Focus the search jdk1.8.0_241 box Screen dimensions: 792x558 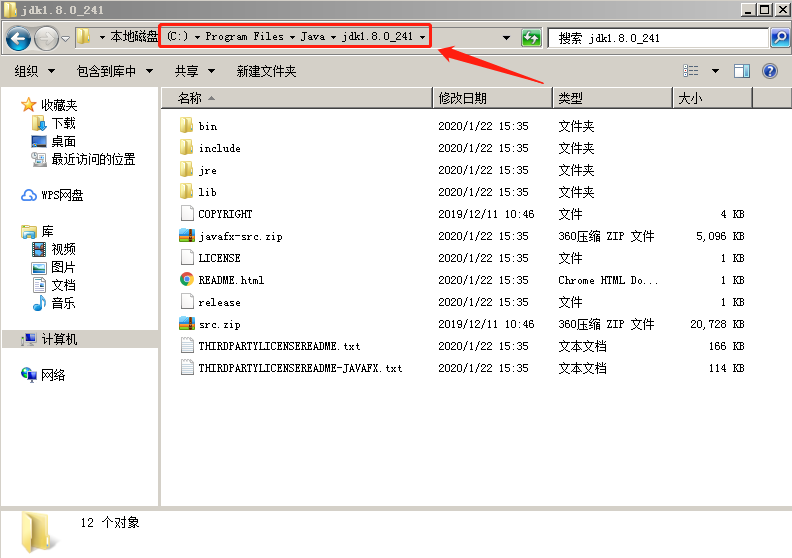[659, 38]
